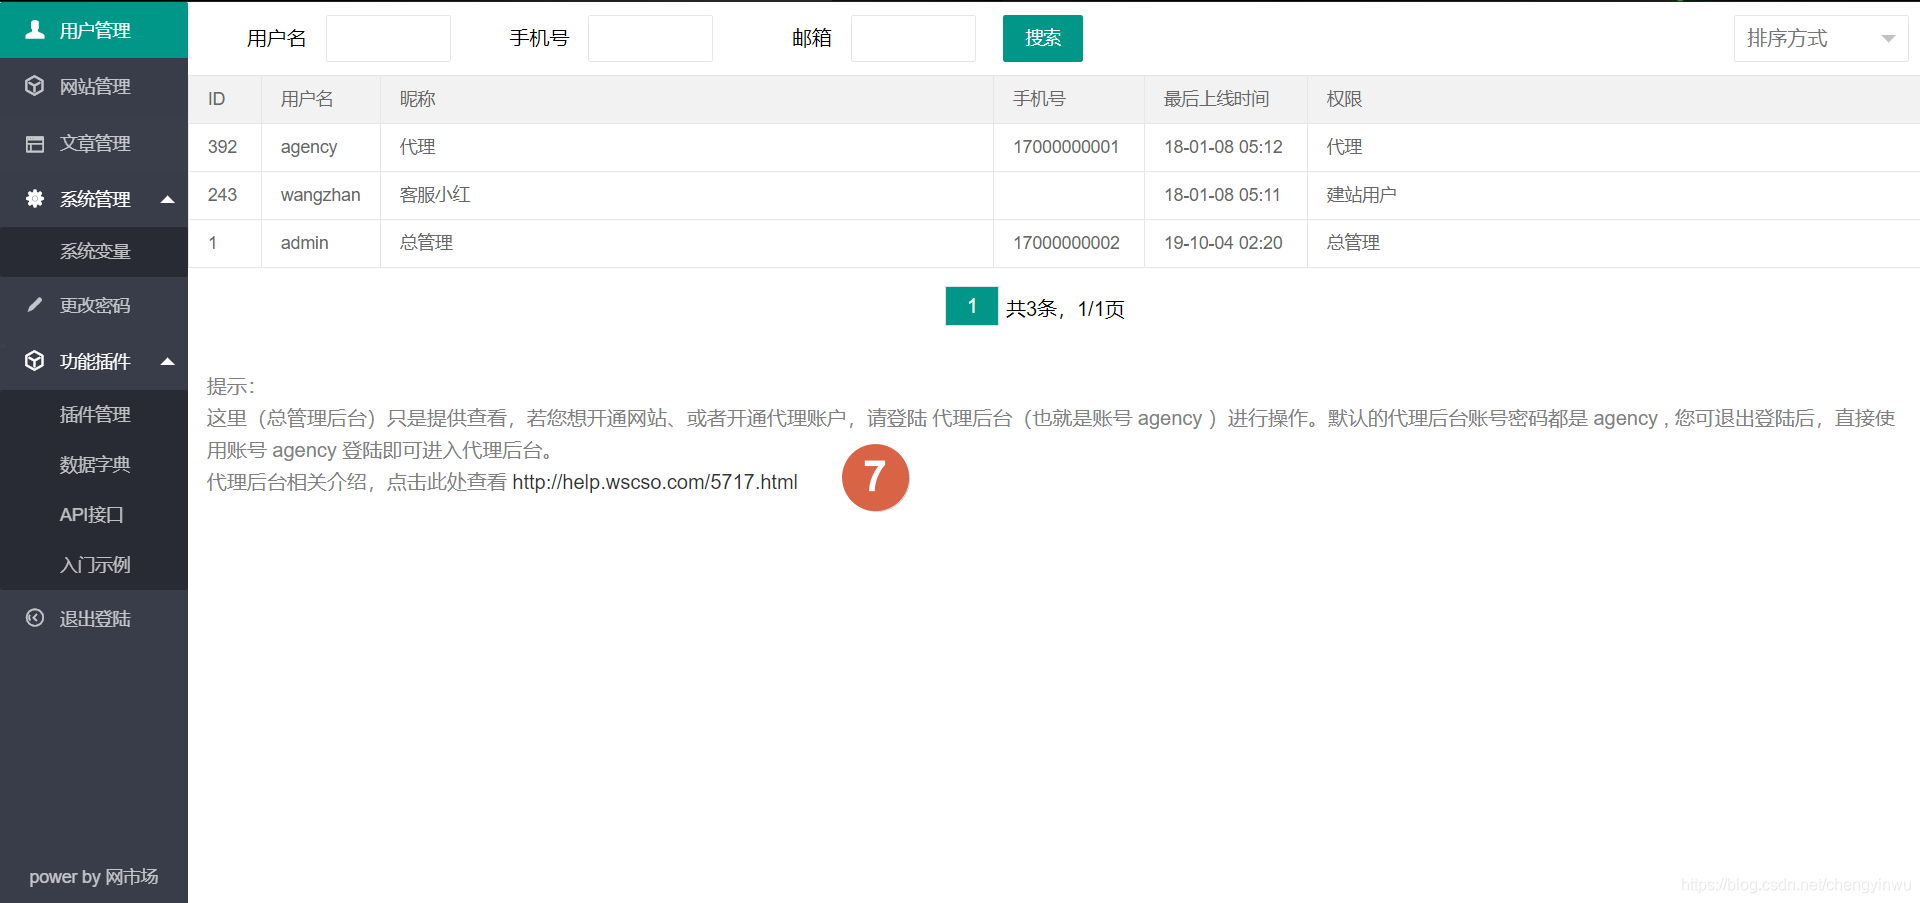The image size is (1920, 903).
Task: Click the pencil icon beside 更改密码
Action: point(35,305)
